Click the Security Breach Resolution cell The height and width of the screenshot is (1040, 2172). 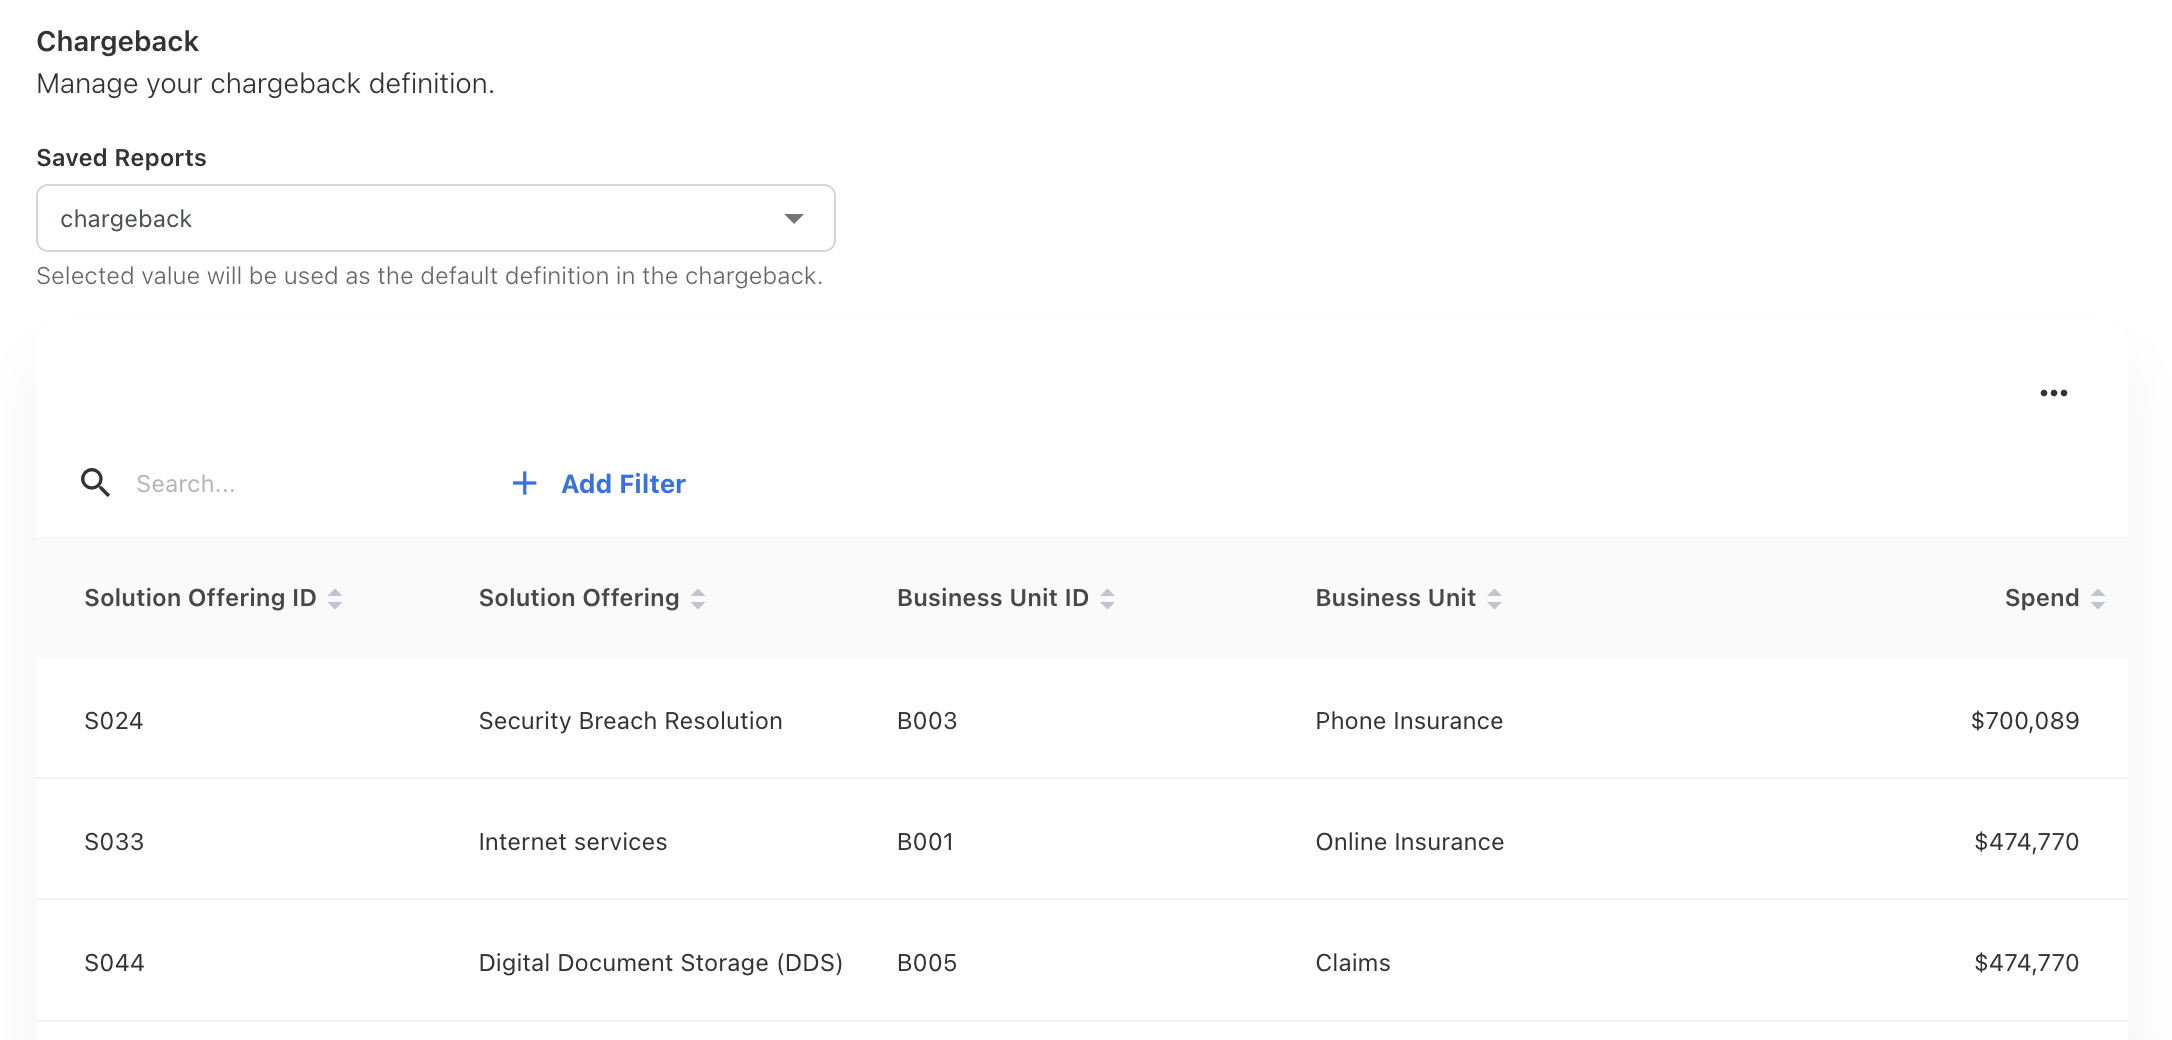click(x=630, y=721)
